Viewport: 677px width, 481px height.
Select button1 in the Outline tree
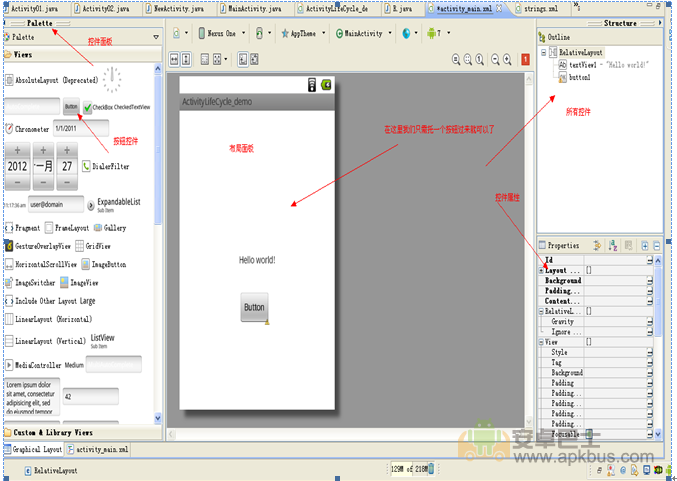click(579, 76)
